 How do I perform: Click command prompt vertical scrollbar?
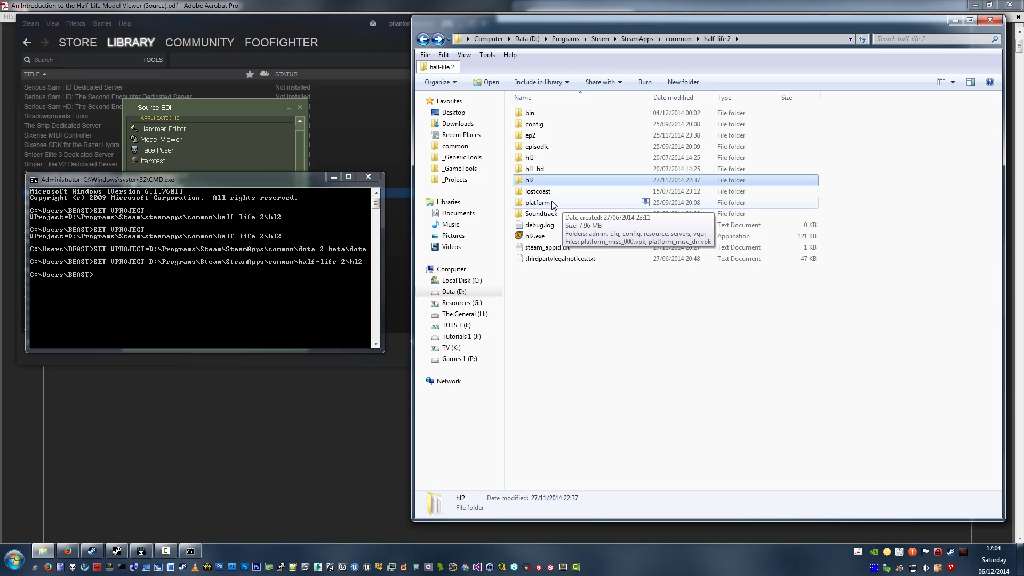tap(376, 270)
